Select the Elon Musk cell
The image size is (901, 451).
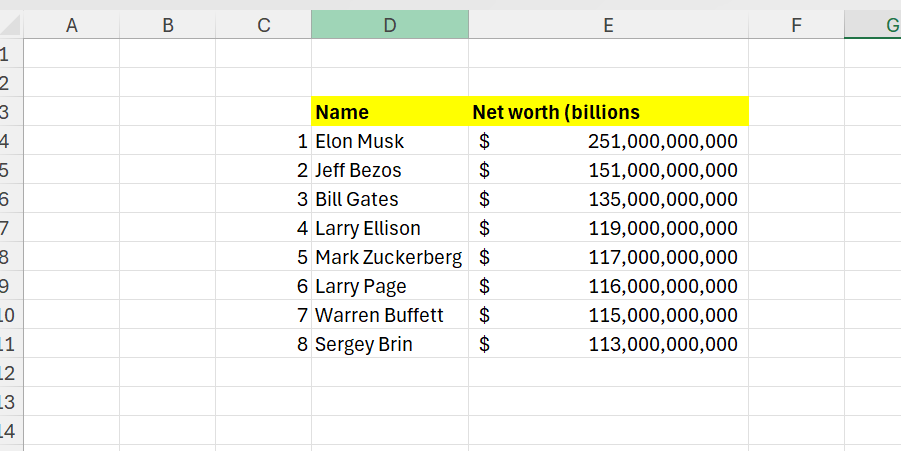coord(389,141)
